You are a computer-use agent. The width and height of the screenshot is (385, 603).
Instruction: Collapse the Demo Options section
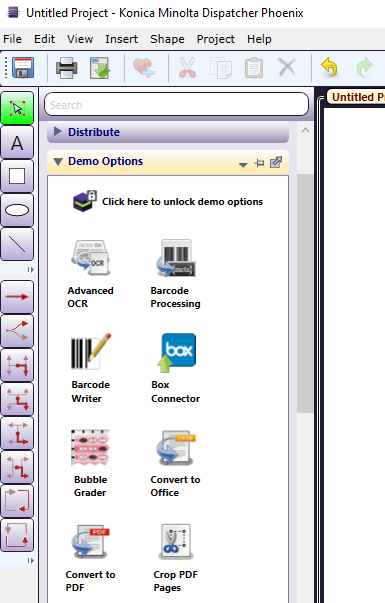tap(58, 162)
